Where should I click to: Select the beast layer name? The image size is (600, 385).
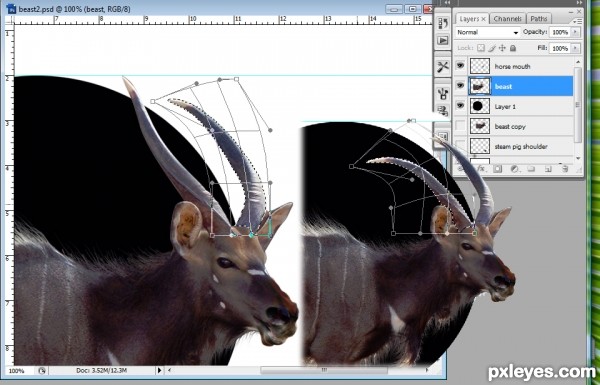pos(503,86)
